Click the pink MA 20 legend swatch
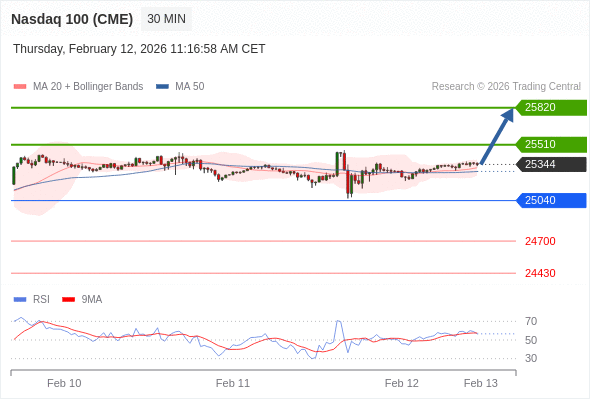This screenshot has height=400, width=590. (x=20, y=87)
